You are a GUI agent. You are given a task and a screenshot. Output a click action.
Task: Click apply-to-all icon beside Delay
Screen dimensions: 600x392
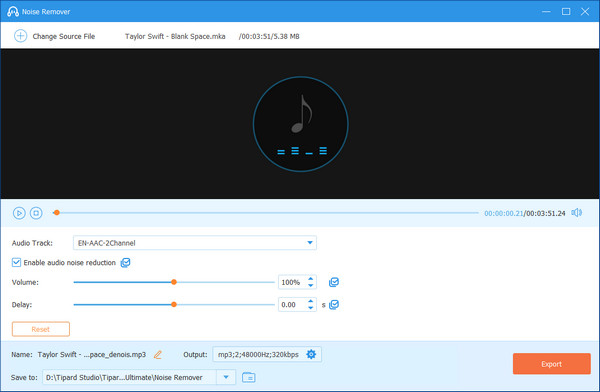[x=334, y=305]
